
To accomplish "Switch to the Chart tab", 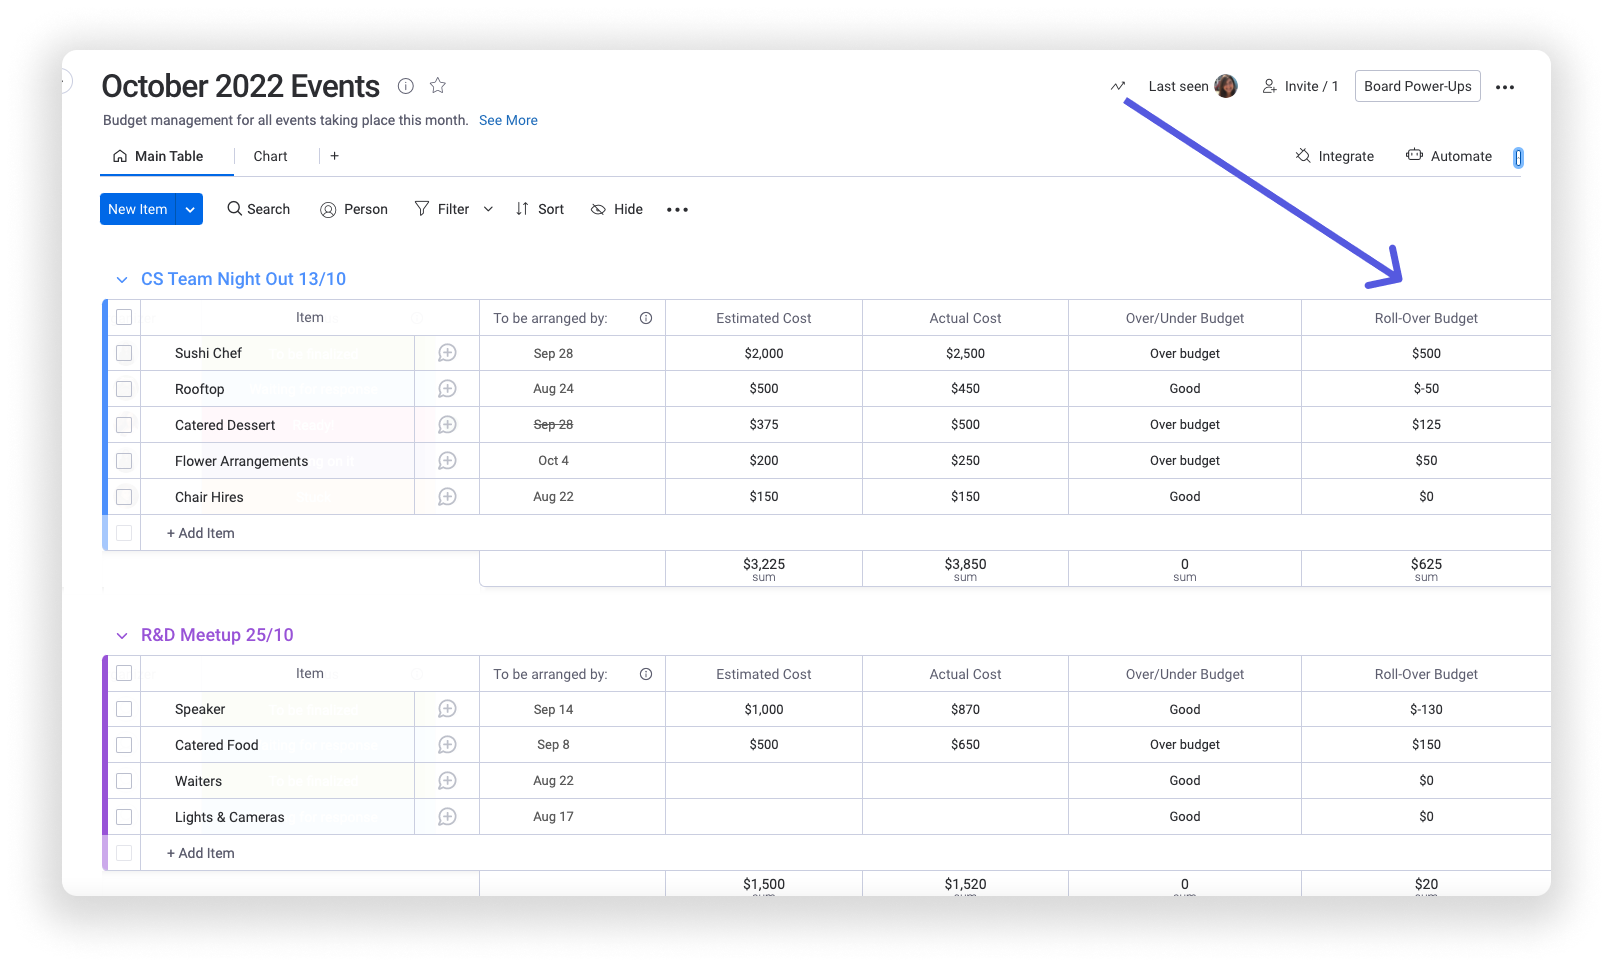I will click(x=270, y=156).
